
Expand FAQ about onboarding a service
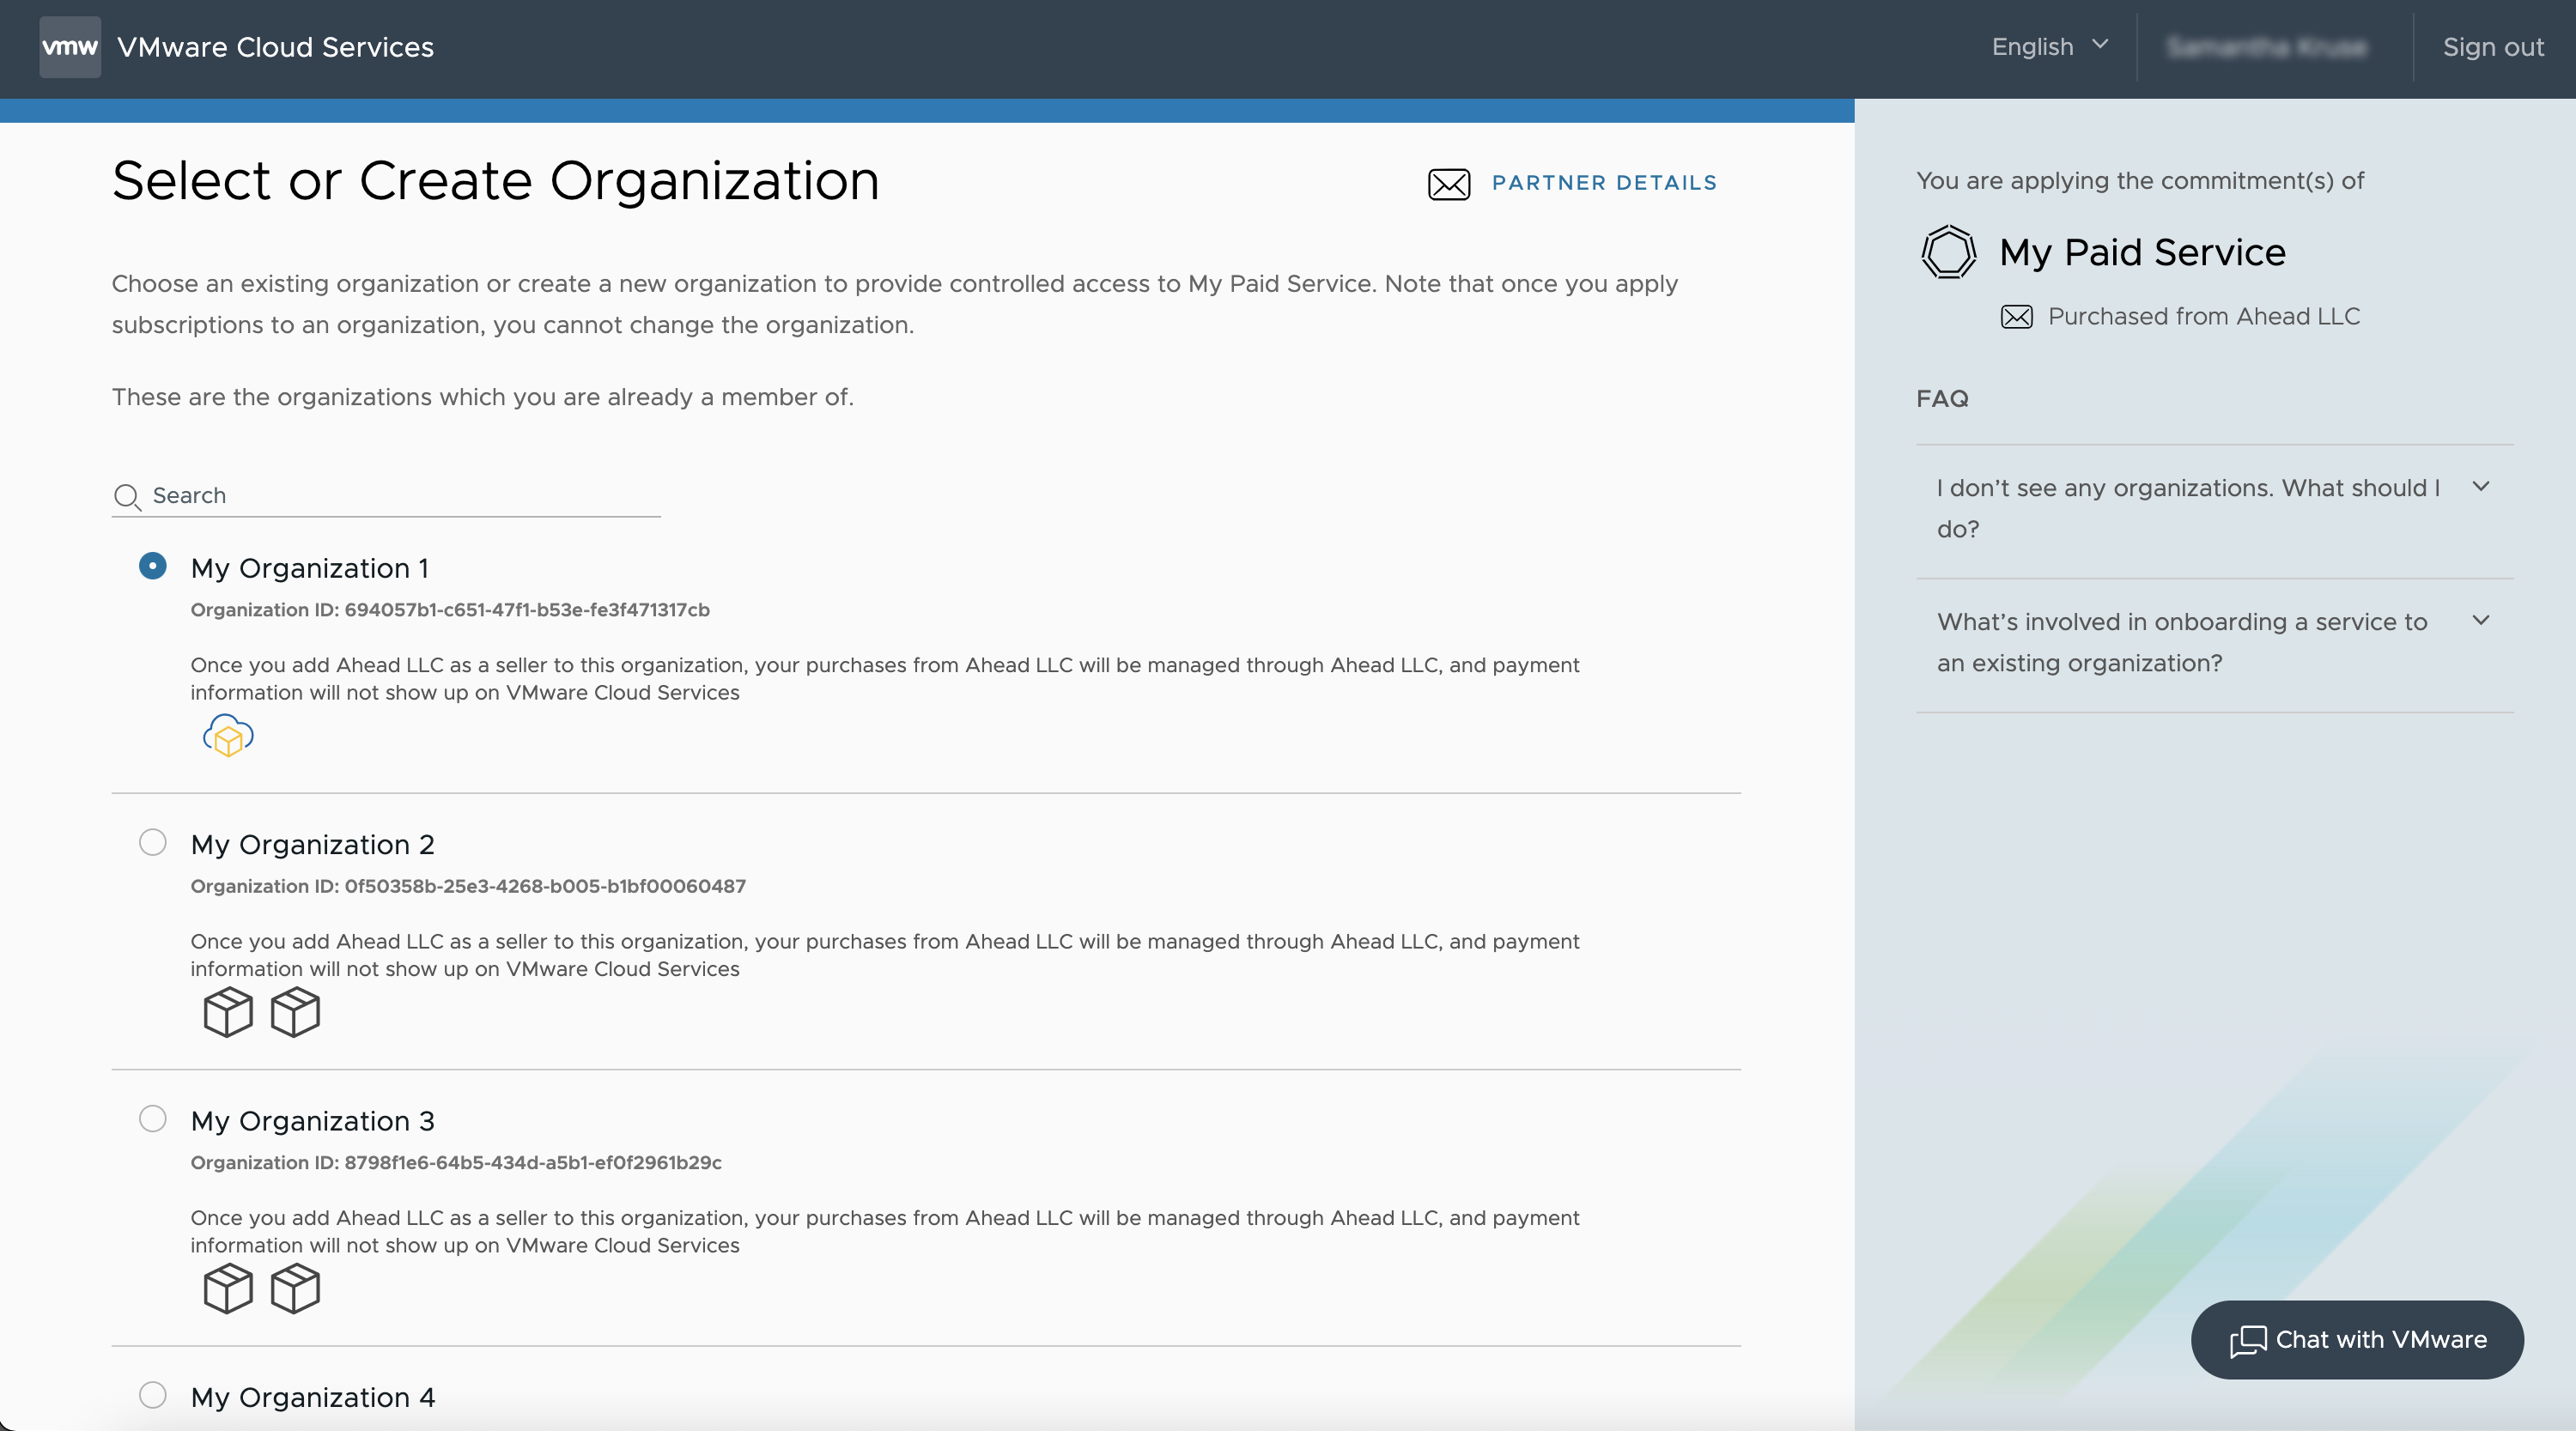click(2214, 643)
